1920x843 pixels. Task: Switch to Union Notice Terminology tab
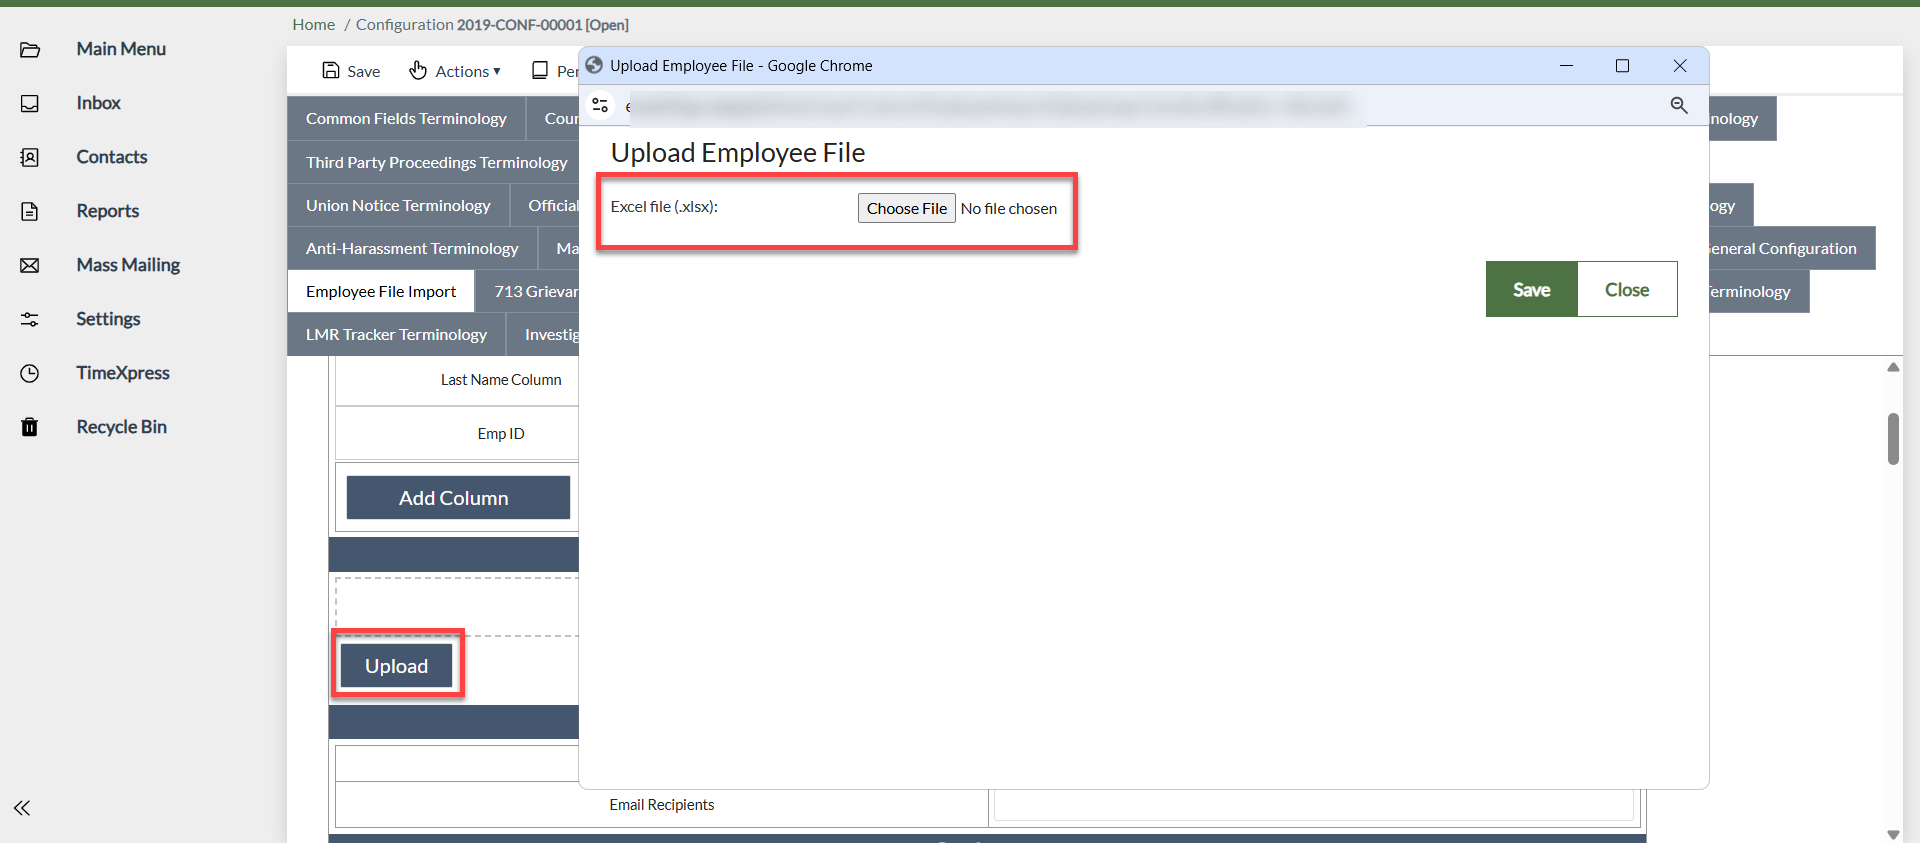coord(398,205)
